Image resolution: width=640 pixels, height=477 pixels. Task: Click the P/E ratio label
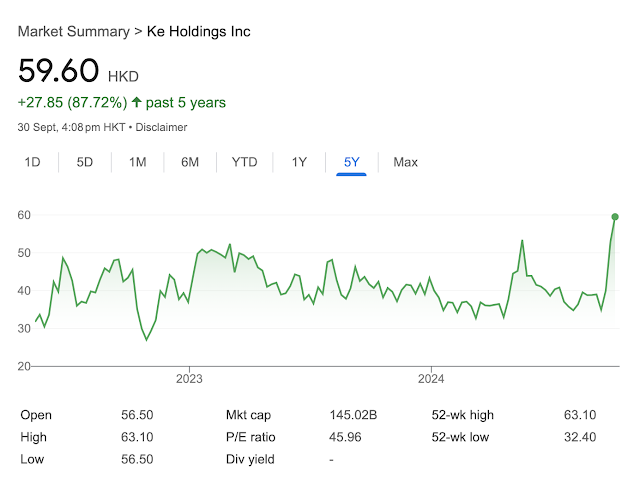click(x=251, y=437)
